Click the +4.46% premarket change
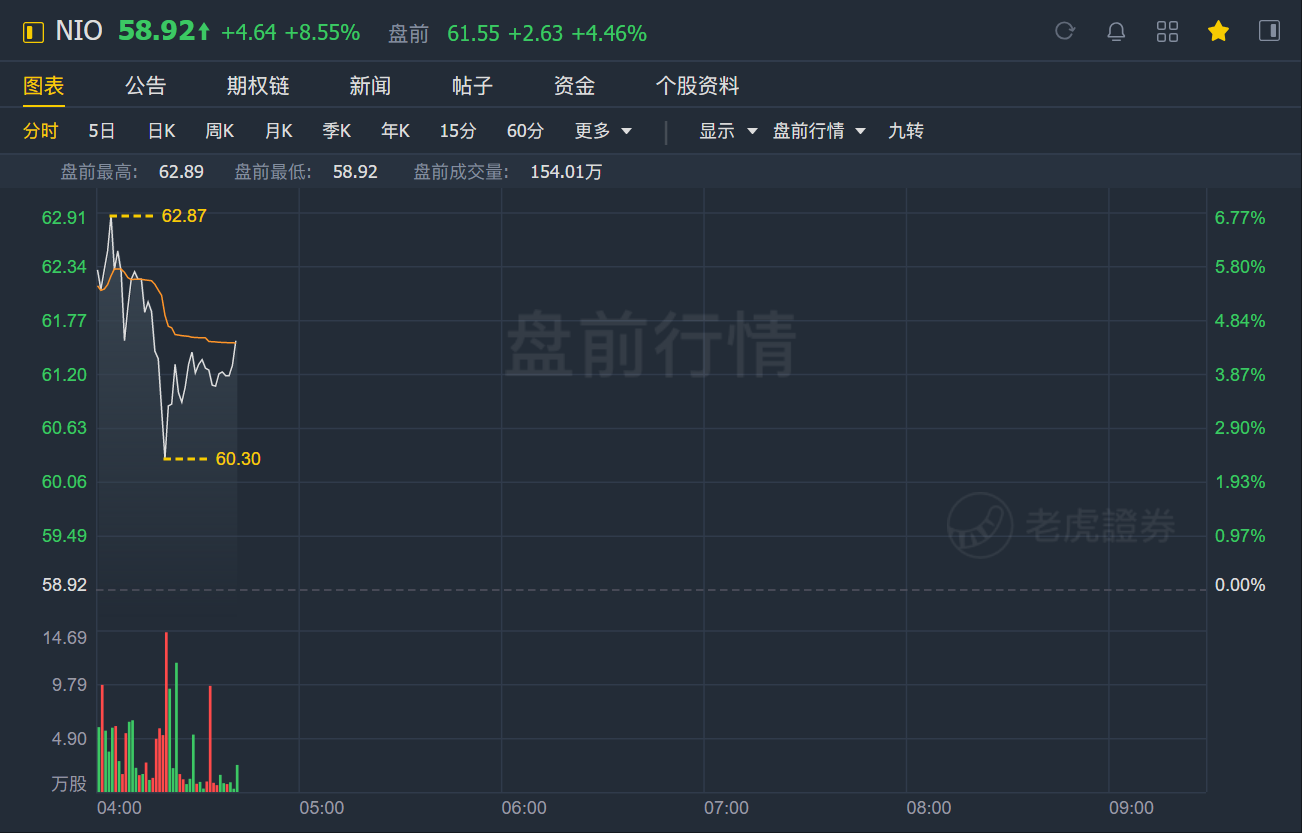 [609, 34]
